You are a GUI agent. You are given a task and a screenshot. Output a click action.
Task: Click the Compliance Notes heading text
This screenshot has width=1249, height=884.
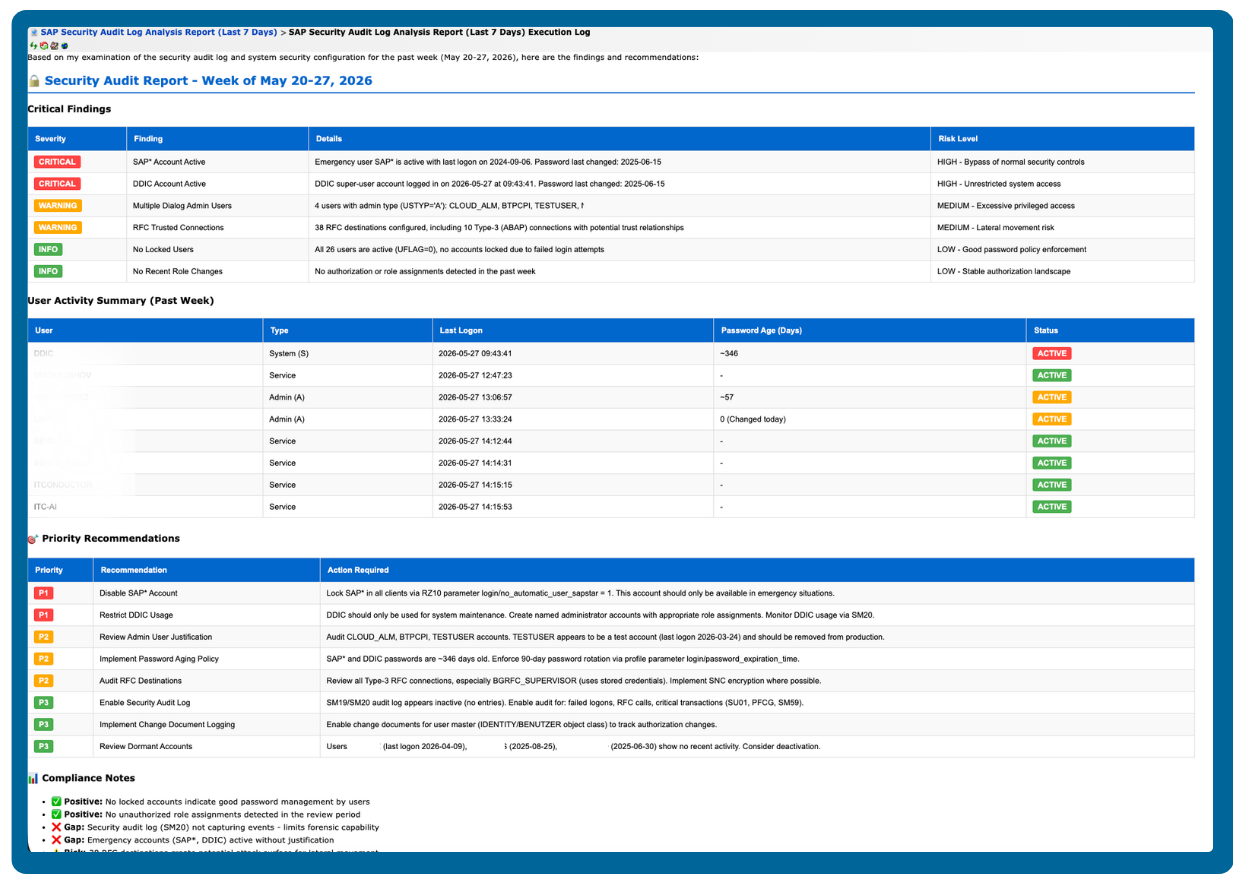(x=88, y=778)
